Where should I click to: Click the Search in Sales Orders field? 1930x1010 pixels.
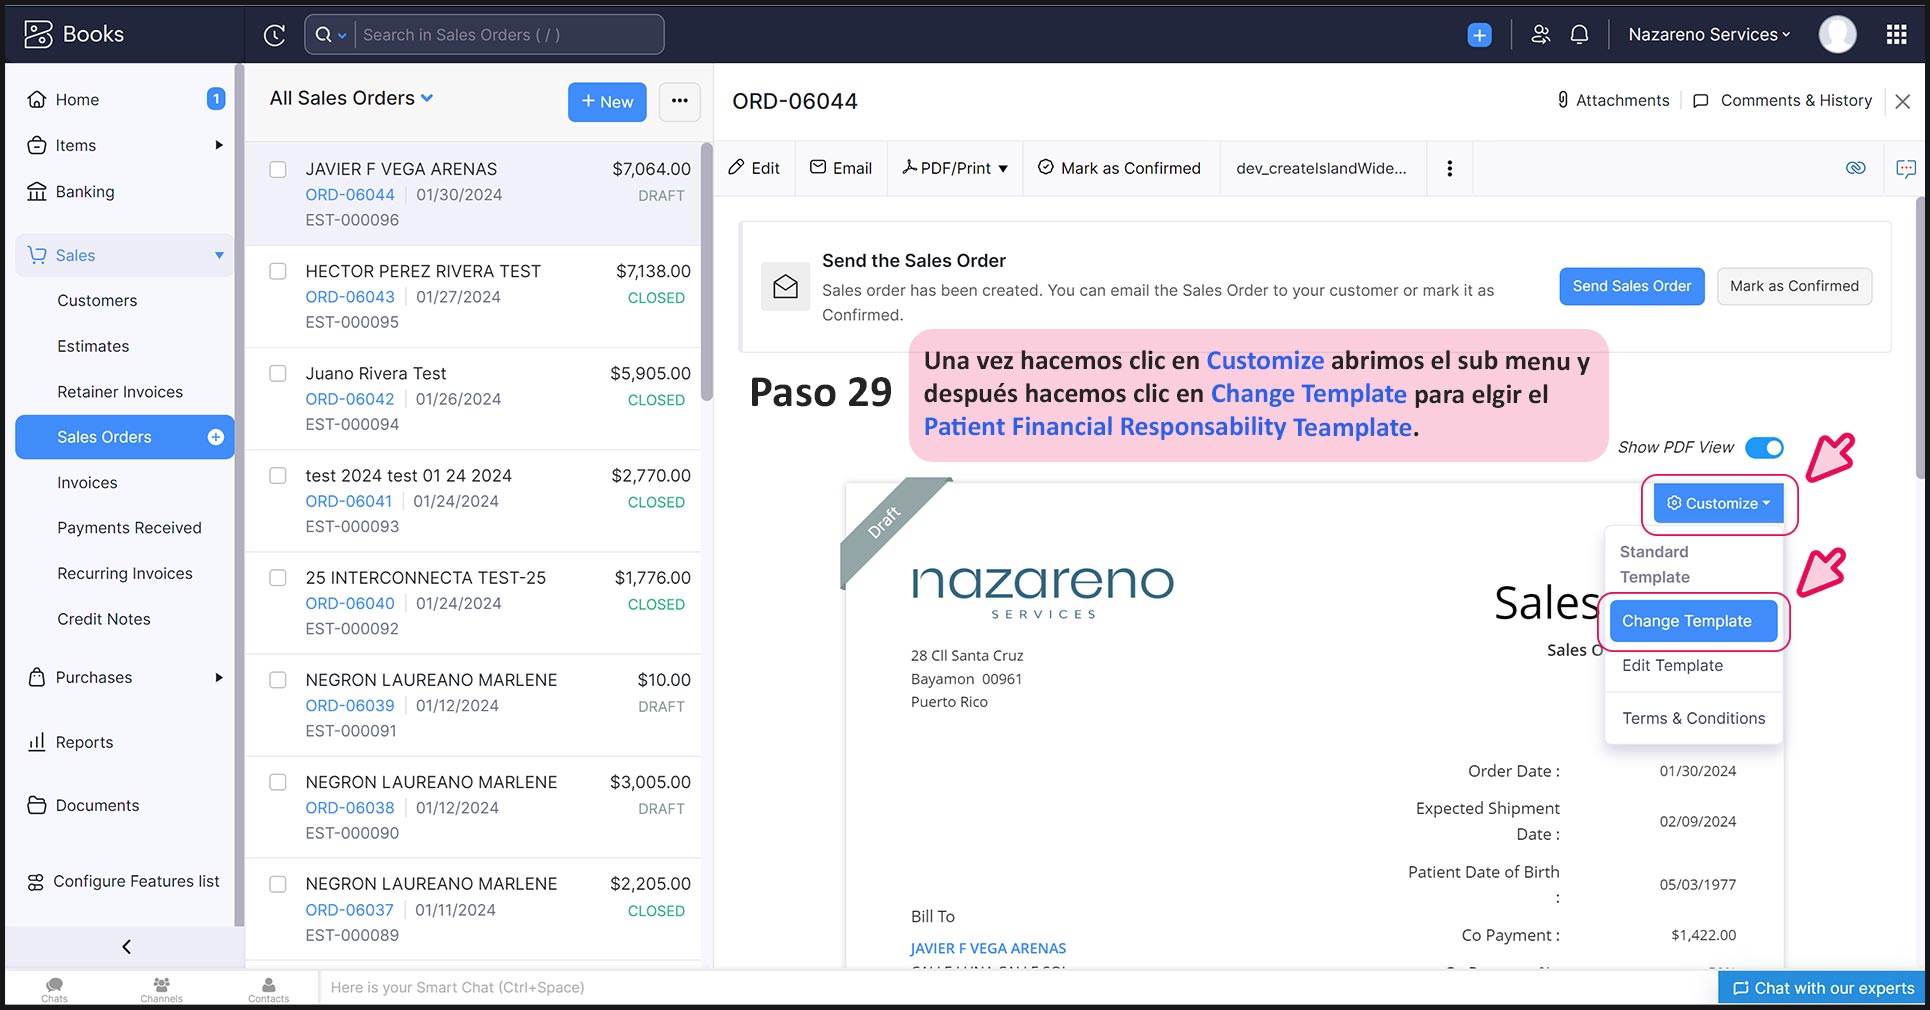(507, 35)
